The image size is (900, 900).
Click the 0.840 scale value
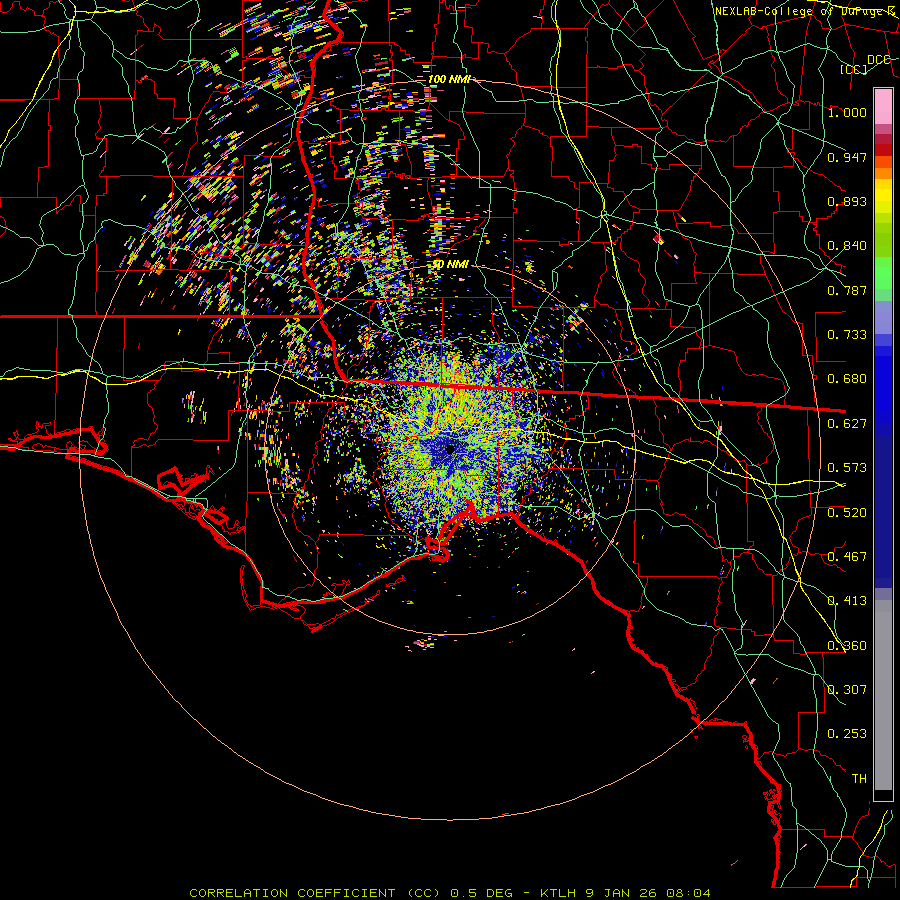pyautogui.click(x=847, y=246)
